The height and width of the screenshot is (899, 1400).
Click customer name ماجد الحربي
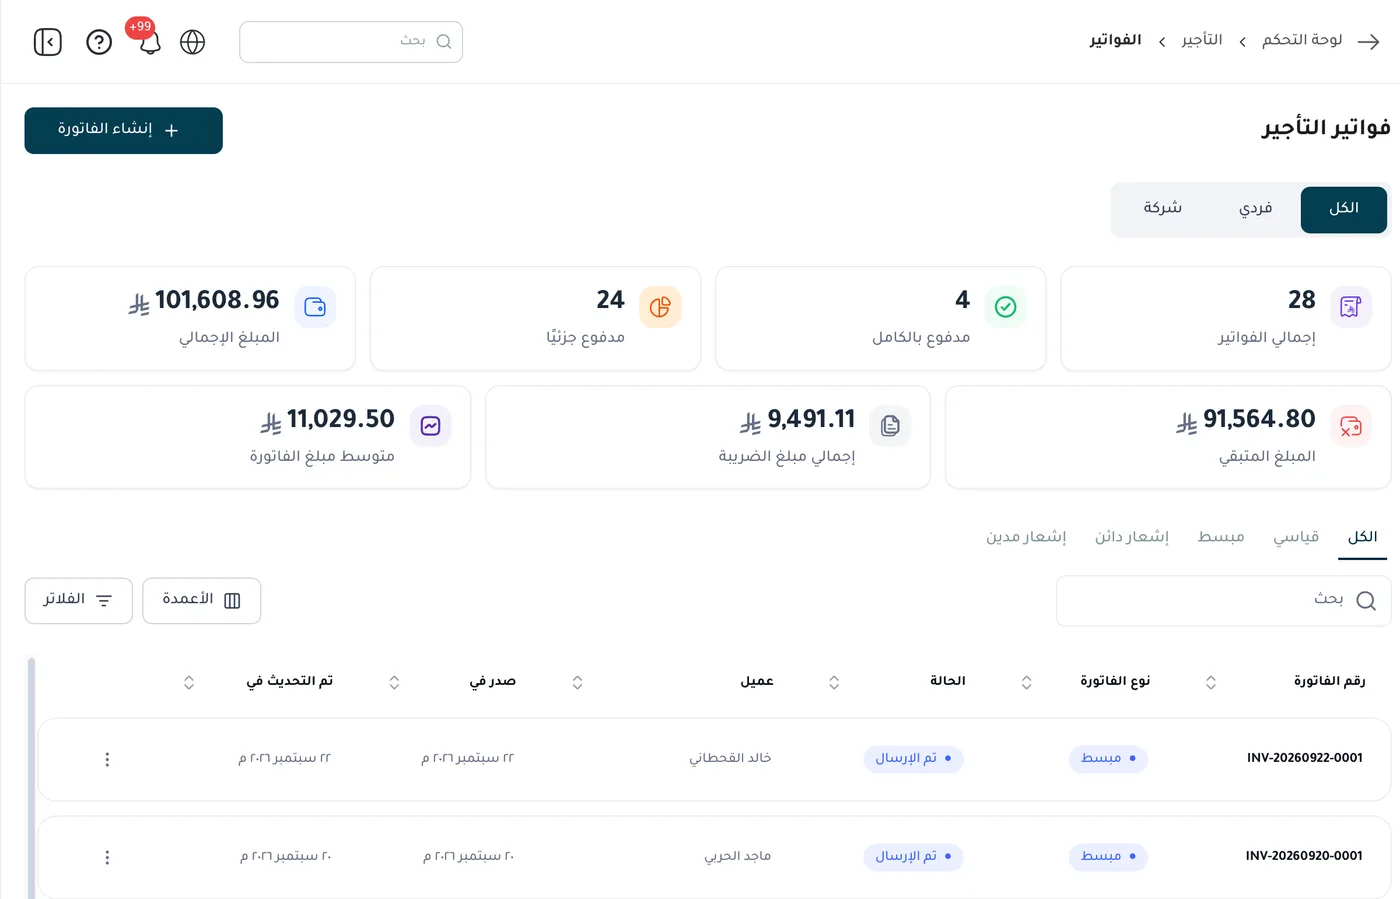pyautogui.click(x=737, y=856)
